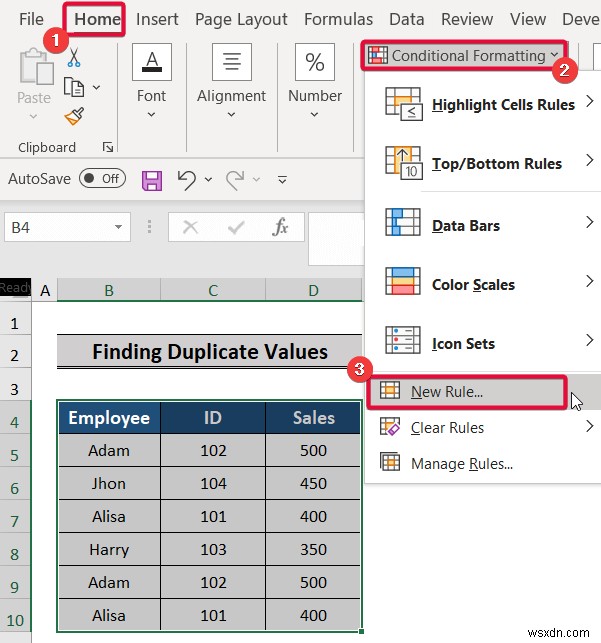Select the Format Painter brush icon
Viewport: 601px width, 643px height.
click(74, 116)
